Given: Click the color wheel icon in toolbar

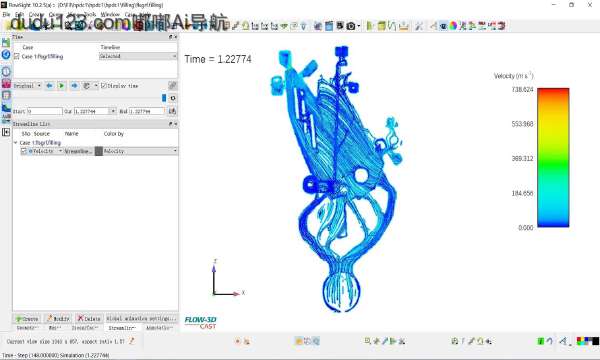Looking at the screenshot, I should point(453,26).
